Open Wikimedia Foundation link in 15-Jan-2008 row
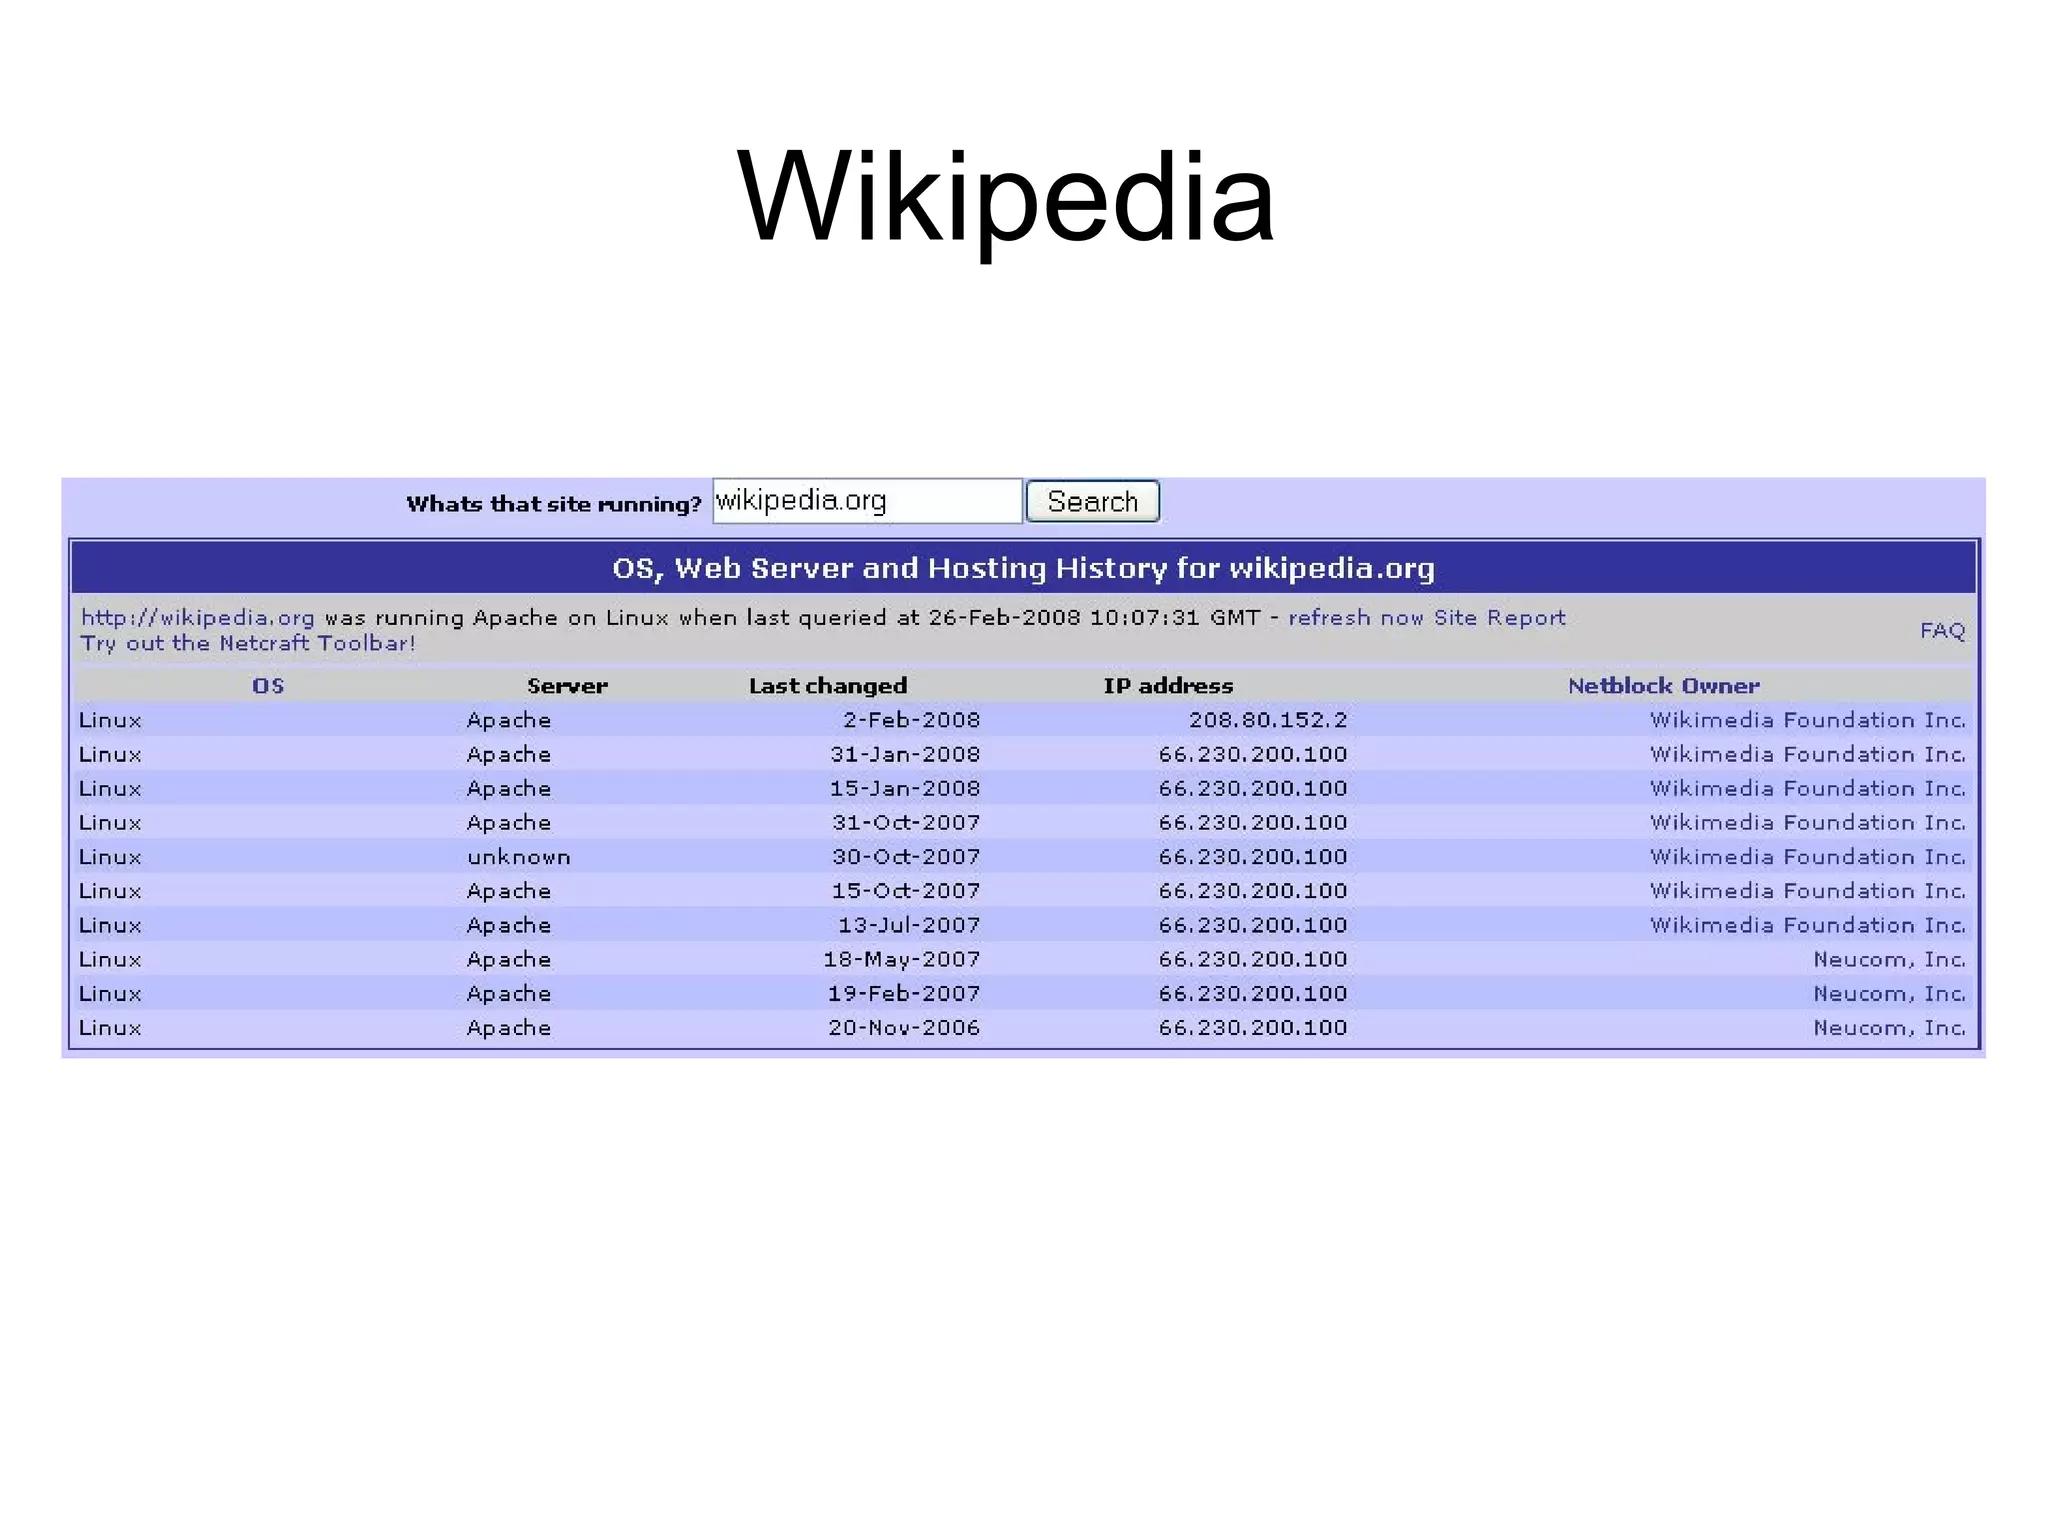The image size is (2048, 1536). (x=1807, y=788)
